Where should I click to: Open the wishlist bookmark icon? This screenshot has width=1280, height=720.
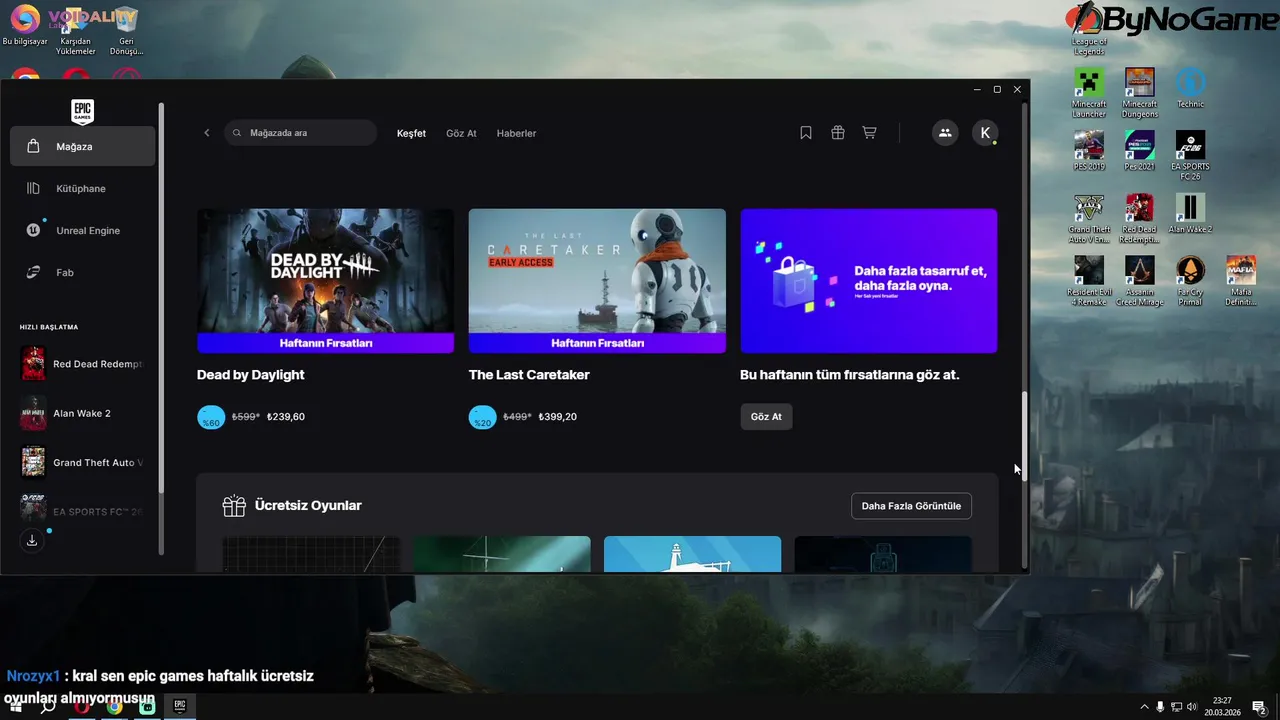click(806, 133)
